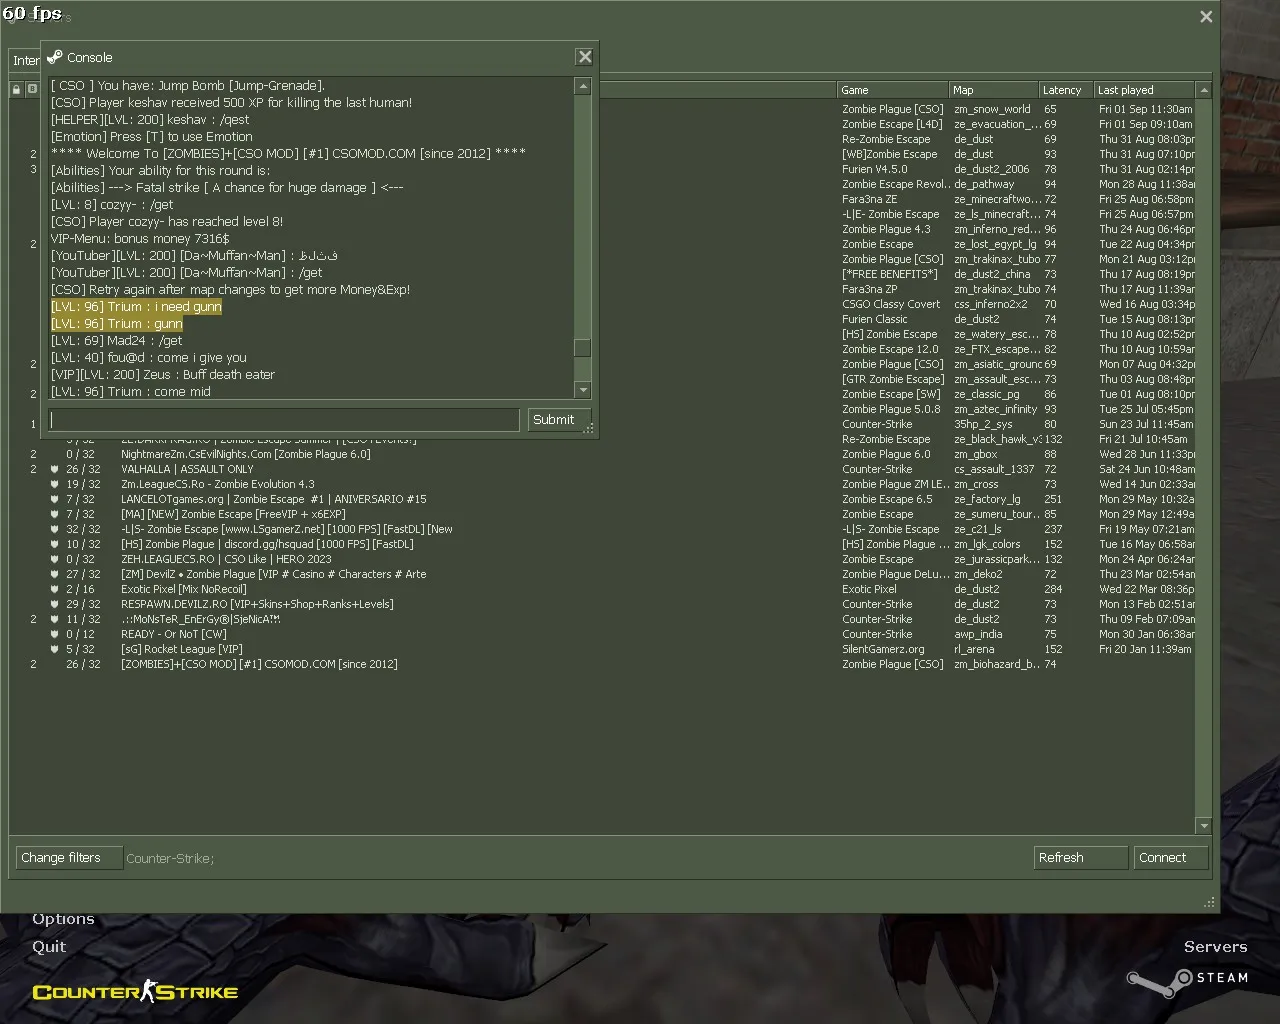Focus the console command input field
This screenshot has width=1280, height=1024.
point(285,420)
